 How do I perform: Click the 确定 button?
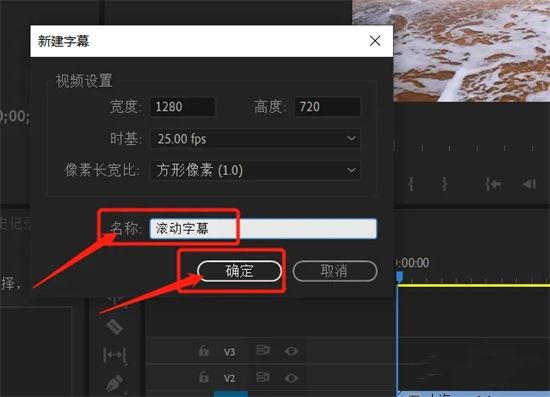click(x=240, y=271)
